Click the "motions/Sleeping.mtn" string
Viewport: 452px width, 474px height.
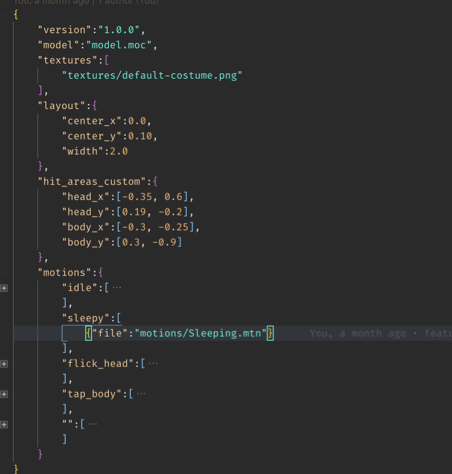tap(201, 333)
